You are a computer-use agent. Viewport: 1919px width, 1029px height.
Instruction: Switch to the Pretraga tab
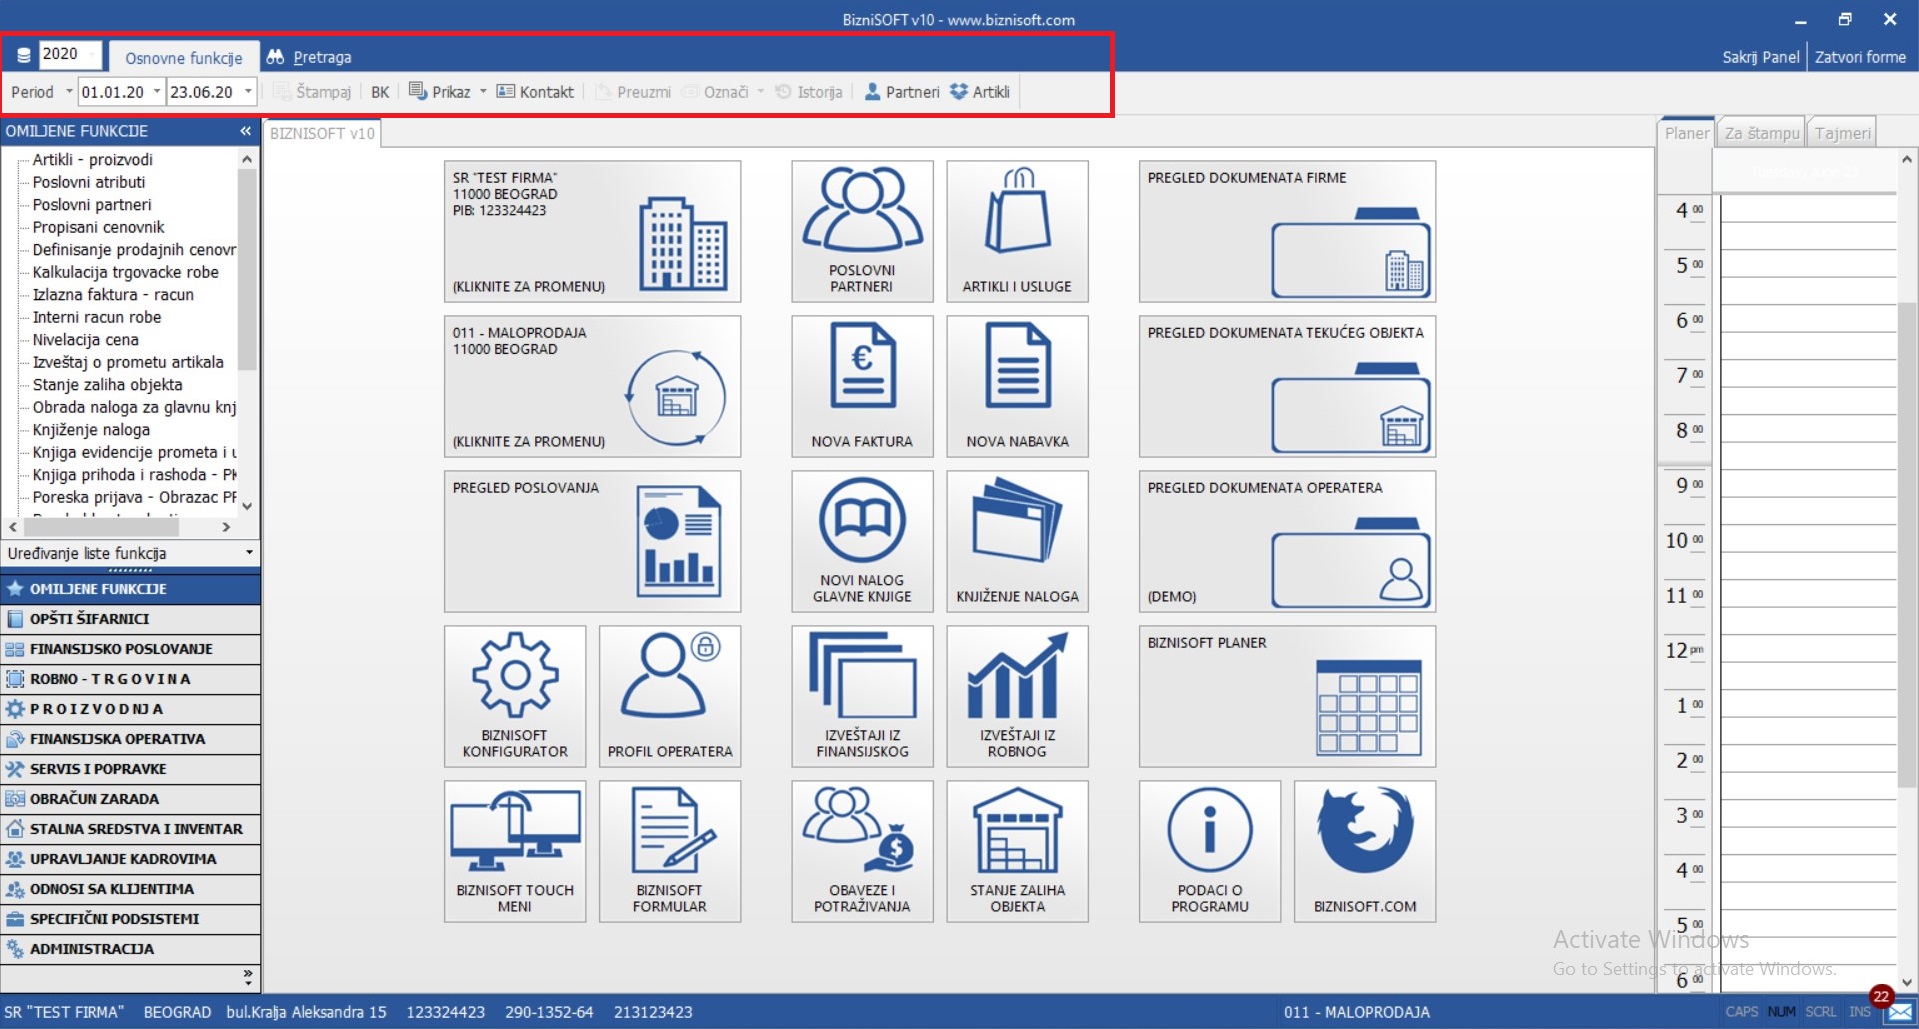pos(310,57)
